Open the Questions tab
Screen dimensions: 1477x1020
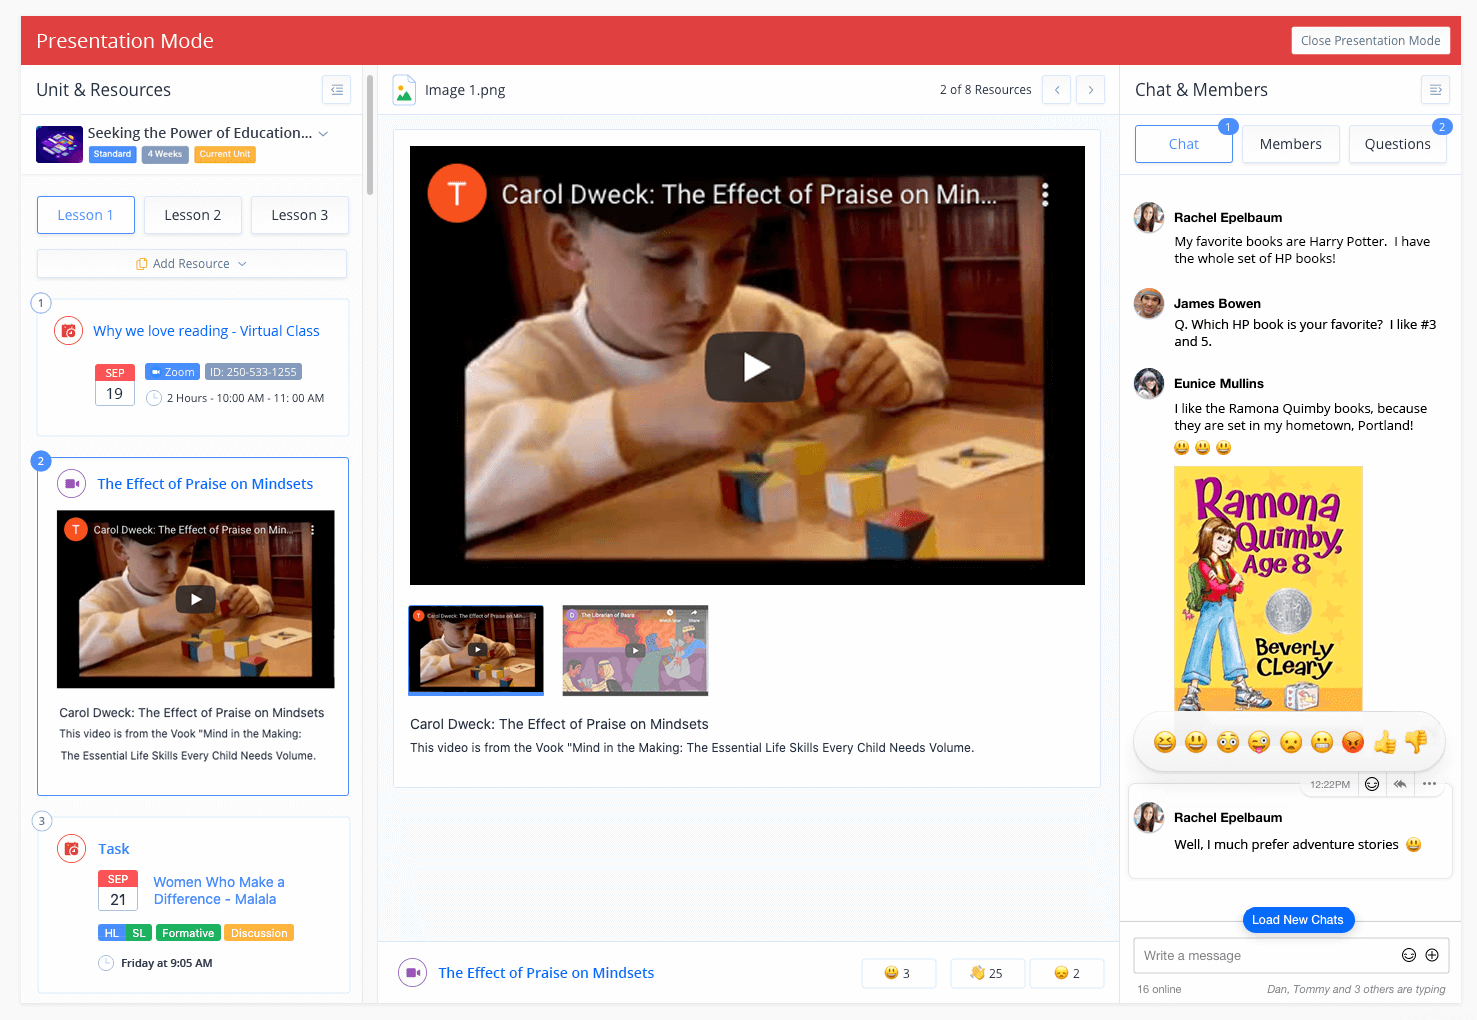coord(1398,144)
